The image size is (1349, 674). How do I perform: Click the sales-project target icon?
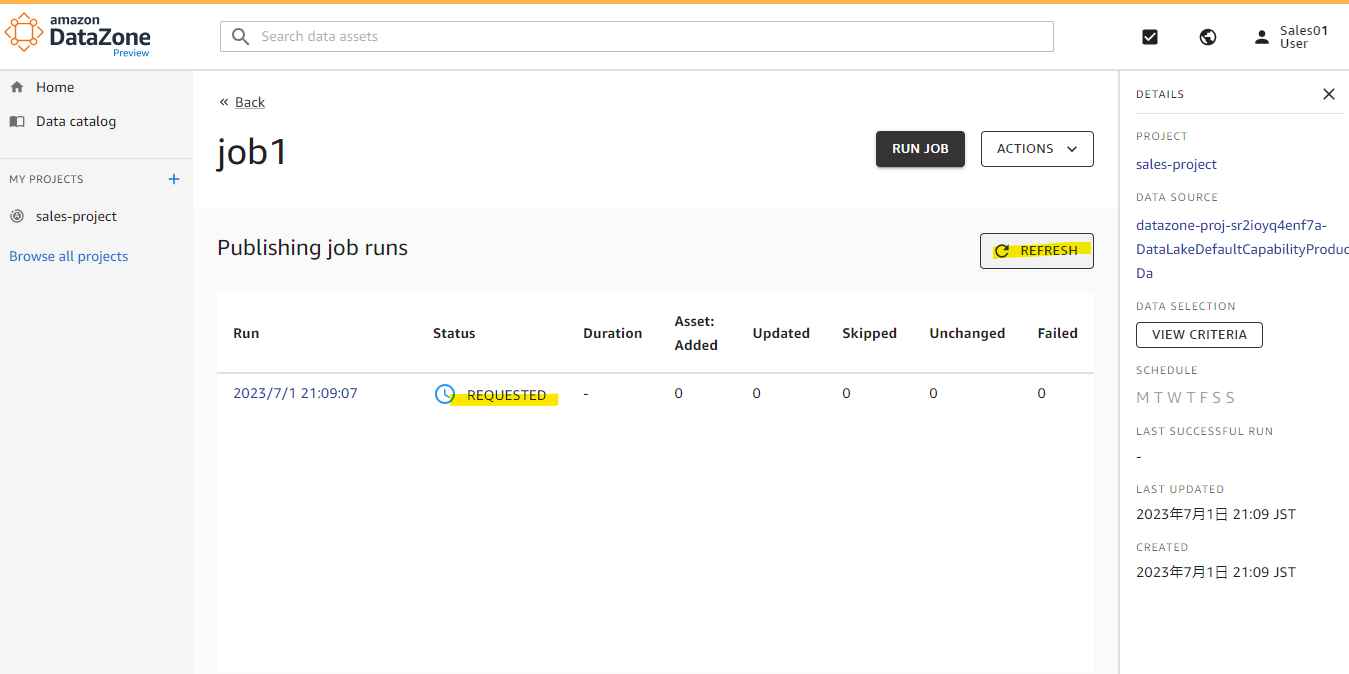coord(17,216)
